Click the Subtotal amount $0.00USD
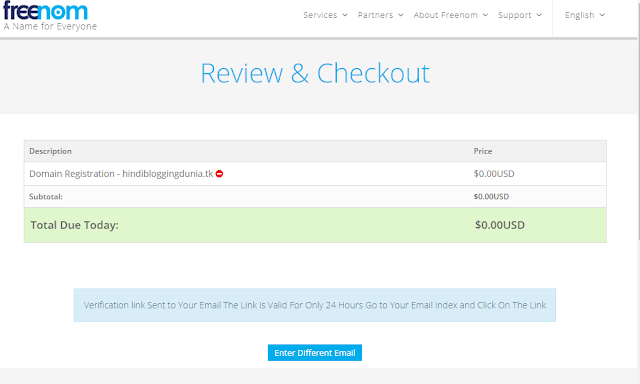 tap(491, 197)
